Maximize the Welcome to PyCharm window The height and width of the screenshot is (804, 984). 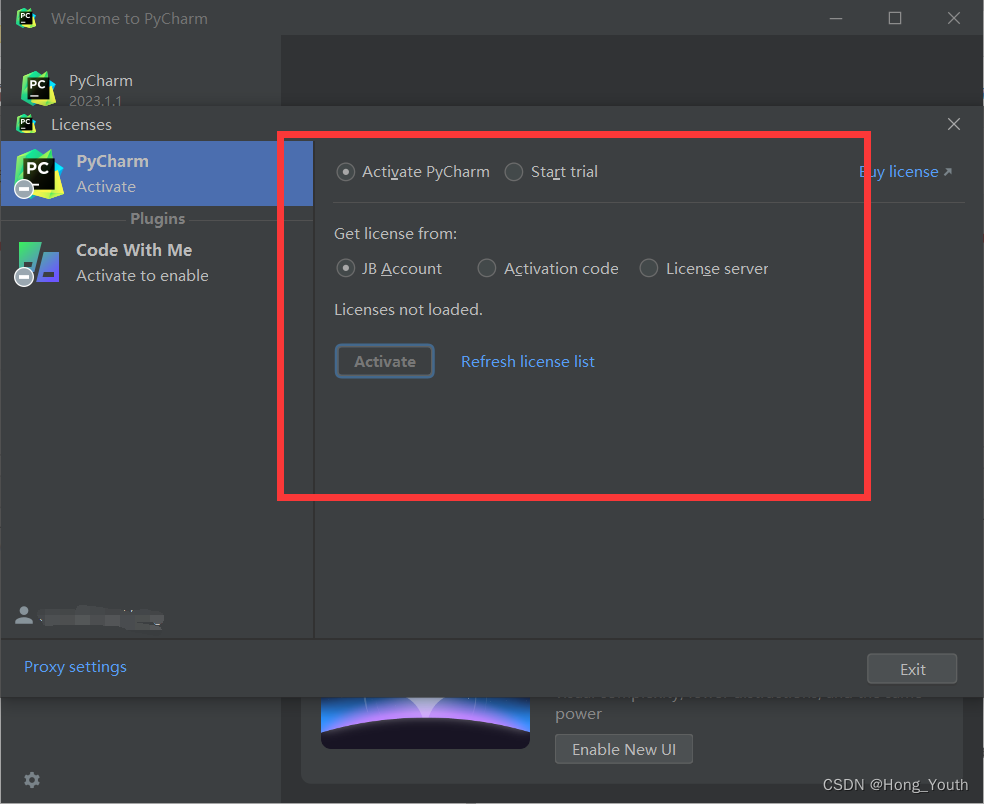[895, 18]
